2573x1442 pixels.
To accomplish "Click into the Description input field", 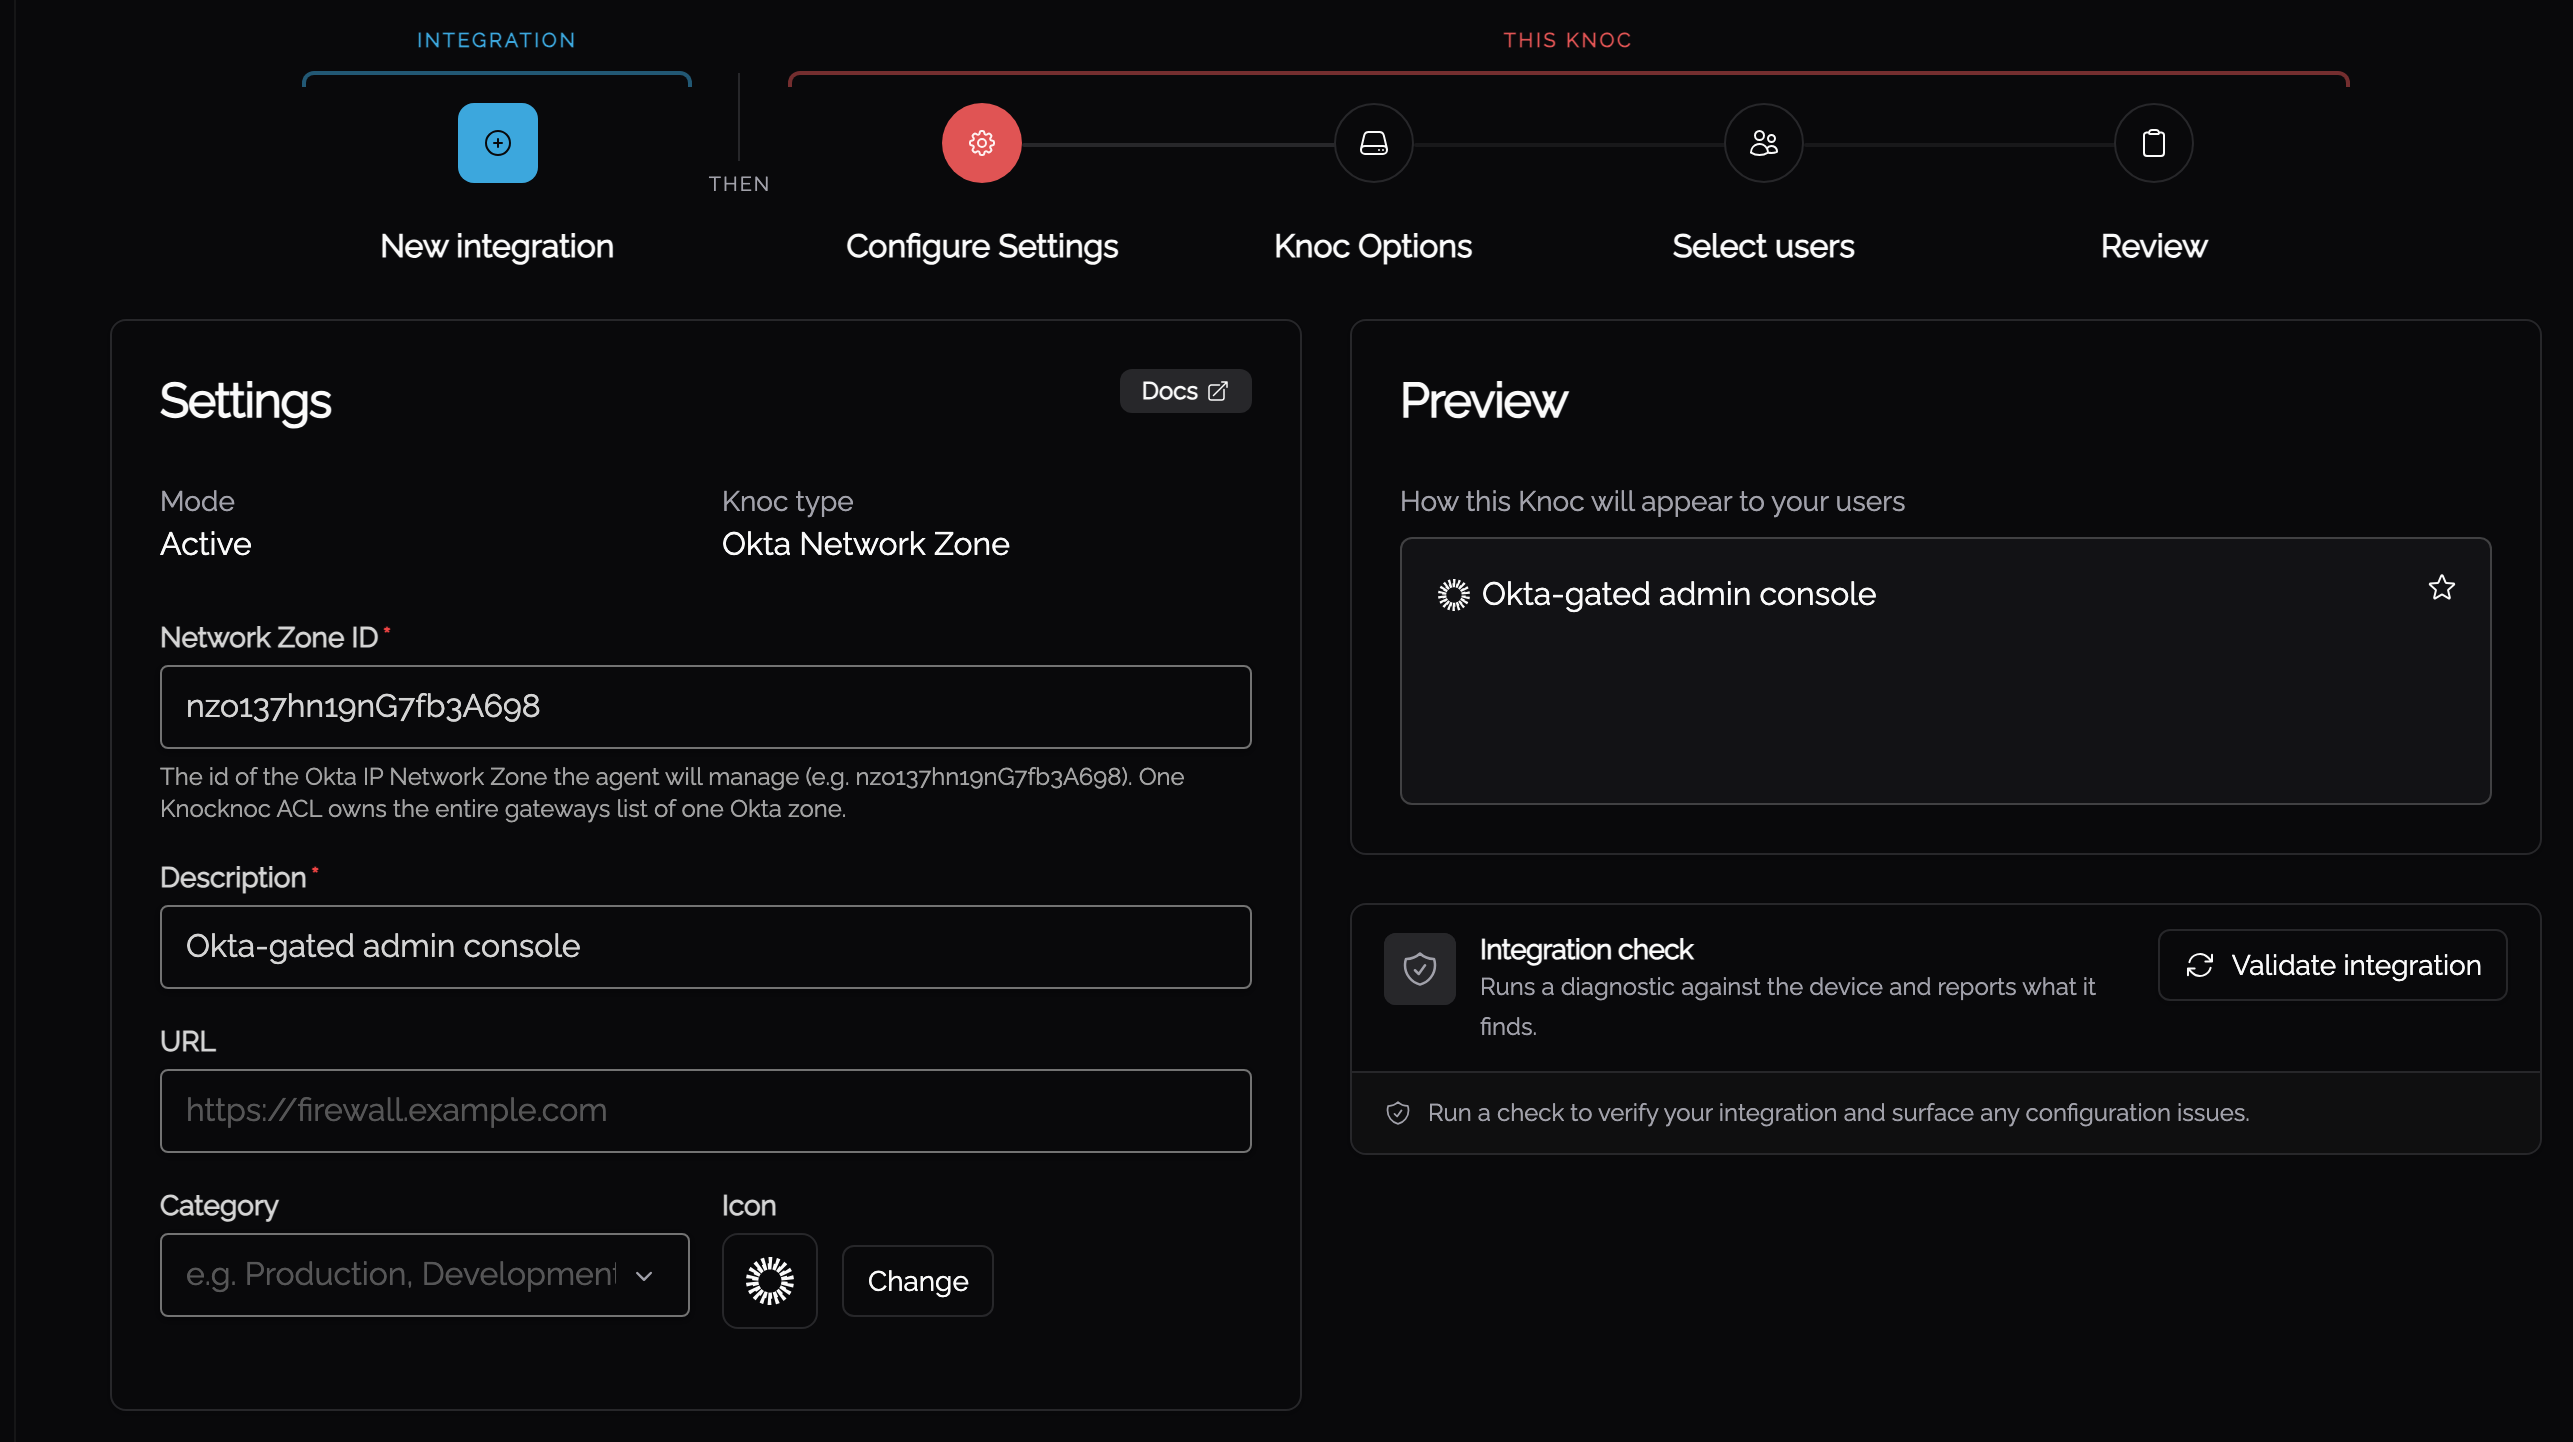I will click(x=705, y=947).
